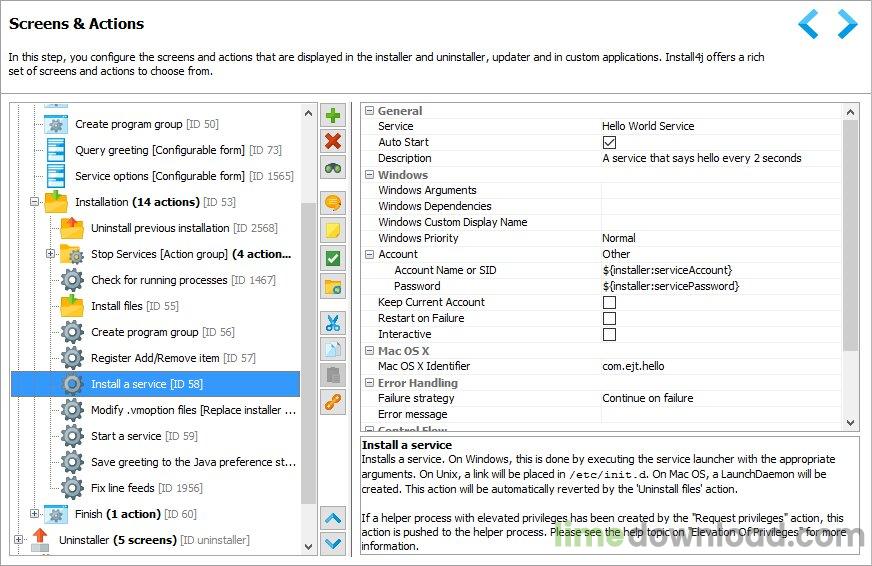
Task: Collapse the Account property group
Action: tap(369, 254)
